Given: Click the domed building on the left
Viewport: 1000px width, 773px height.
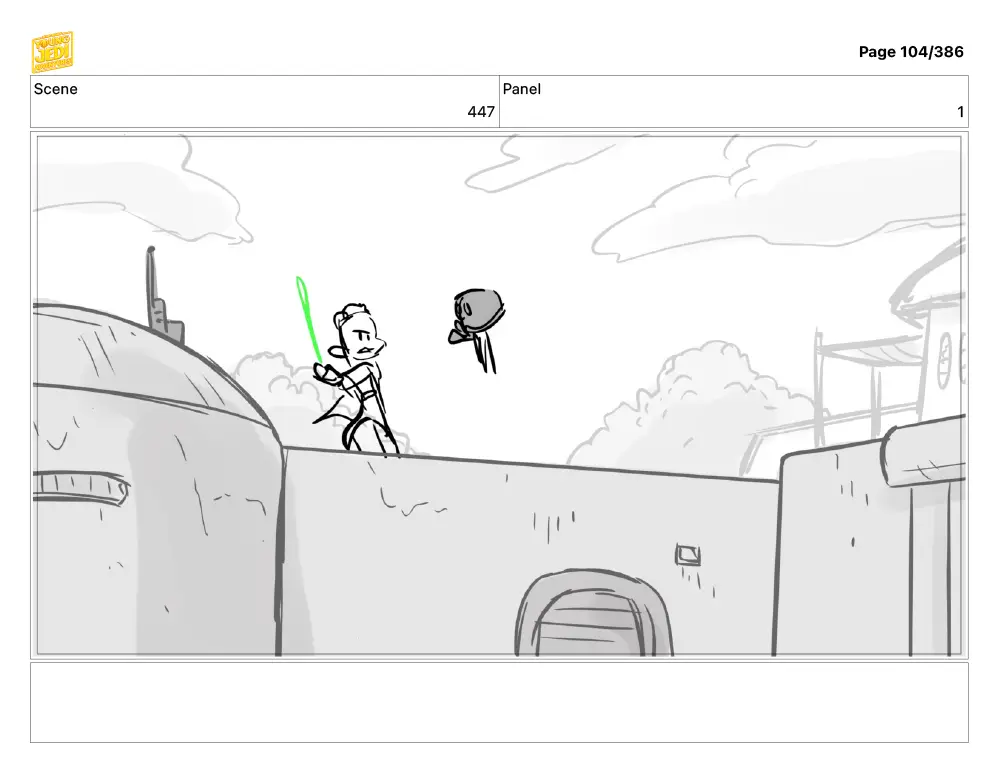Looking at the screenshot, I should pyautogui.click(x=156, y=478).
